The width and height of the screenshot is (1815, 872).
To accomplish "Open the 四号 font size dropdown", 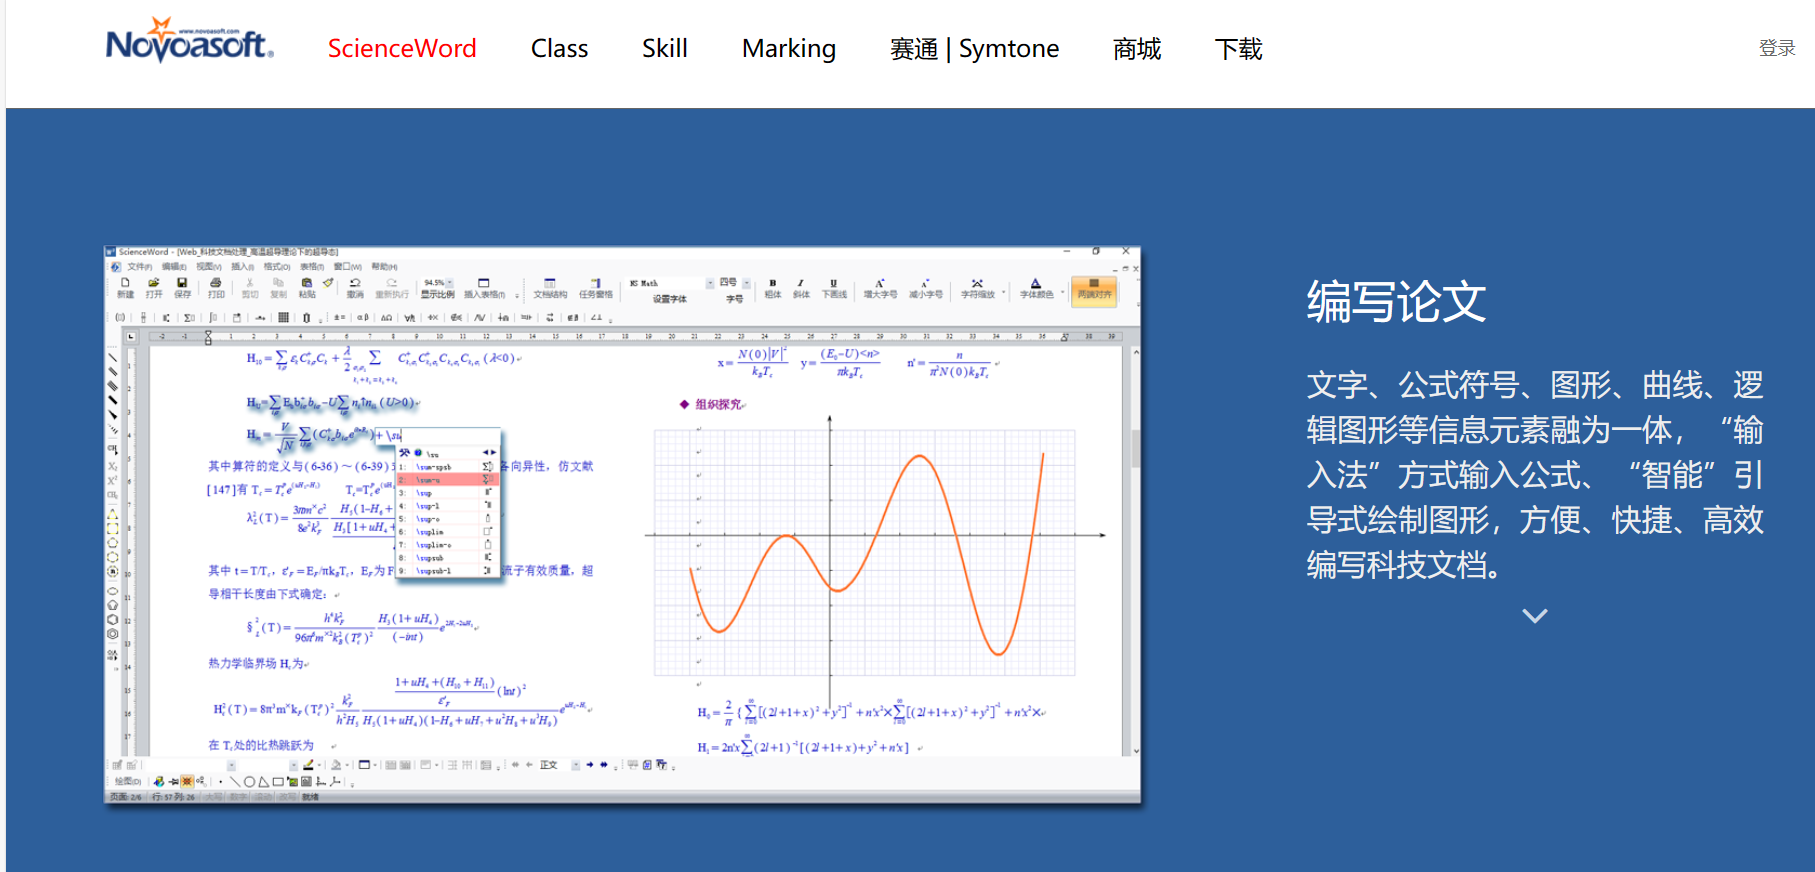I will [746, 283].
